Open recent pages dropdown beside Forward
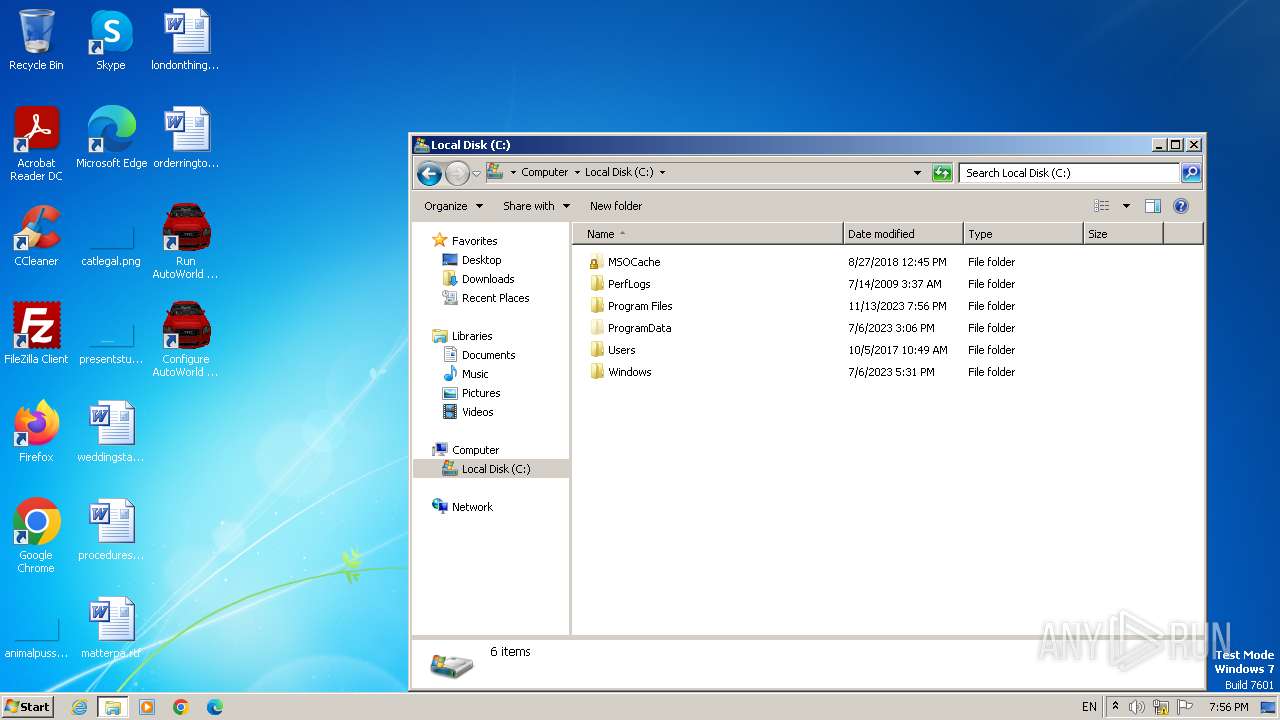Screen dimensions: 1280x720 (x=476, y=173)
